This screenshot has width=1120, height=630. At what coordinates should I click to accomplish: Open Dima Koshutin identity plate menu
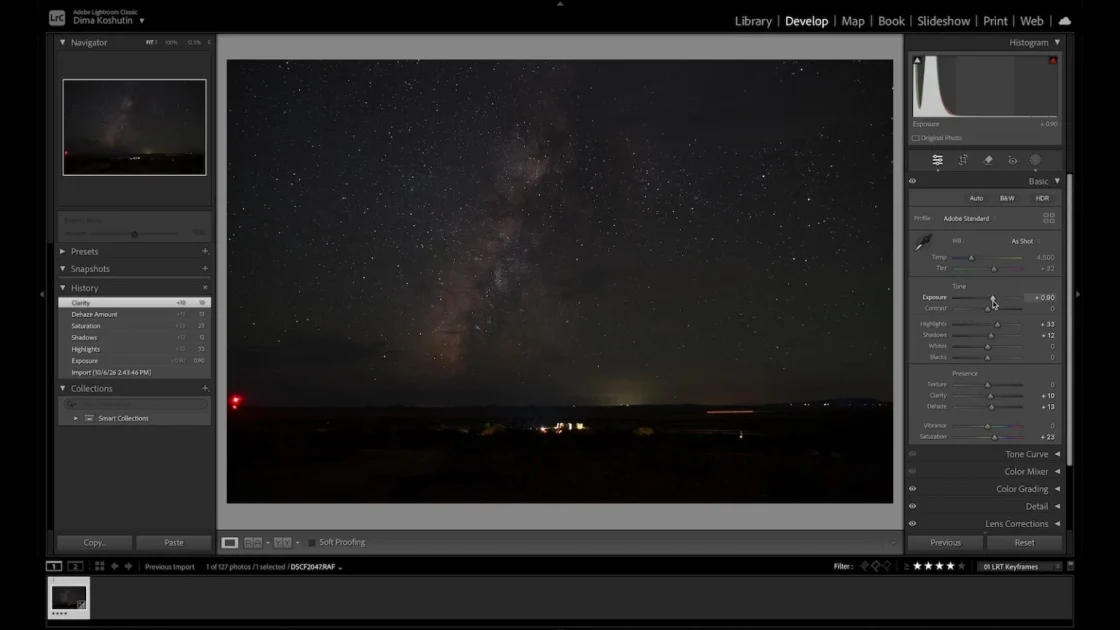click(109, 21)
